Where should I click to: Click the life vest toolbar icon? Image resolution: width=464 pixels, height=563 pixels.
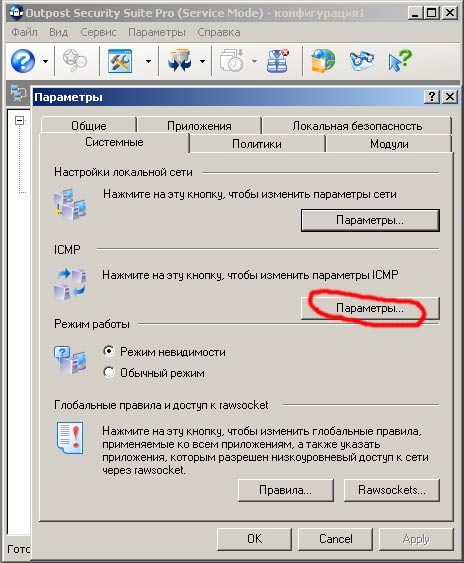(278, 61)
